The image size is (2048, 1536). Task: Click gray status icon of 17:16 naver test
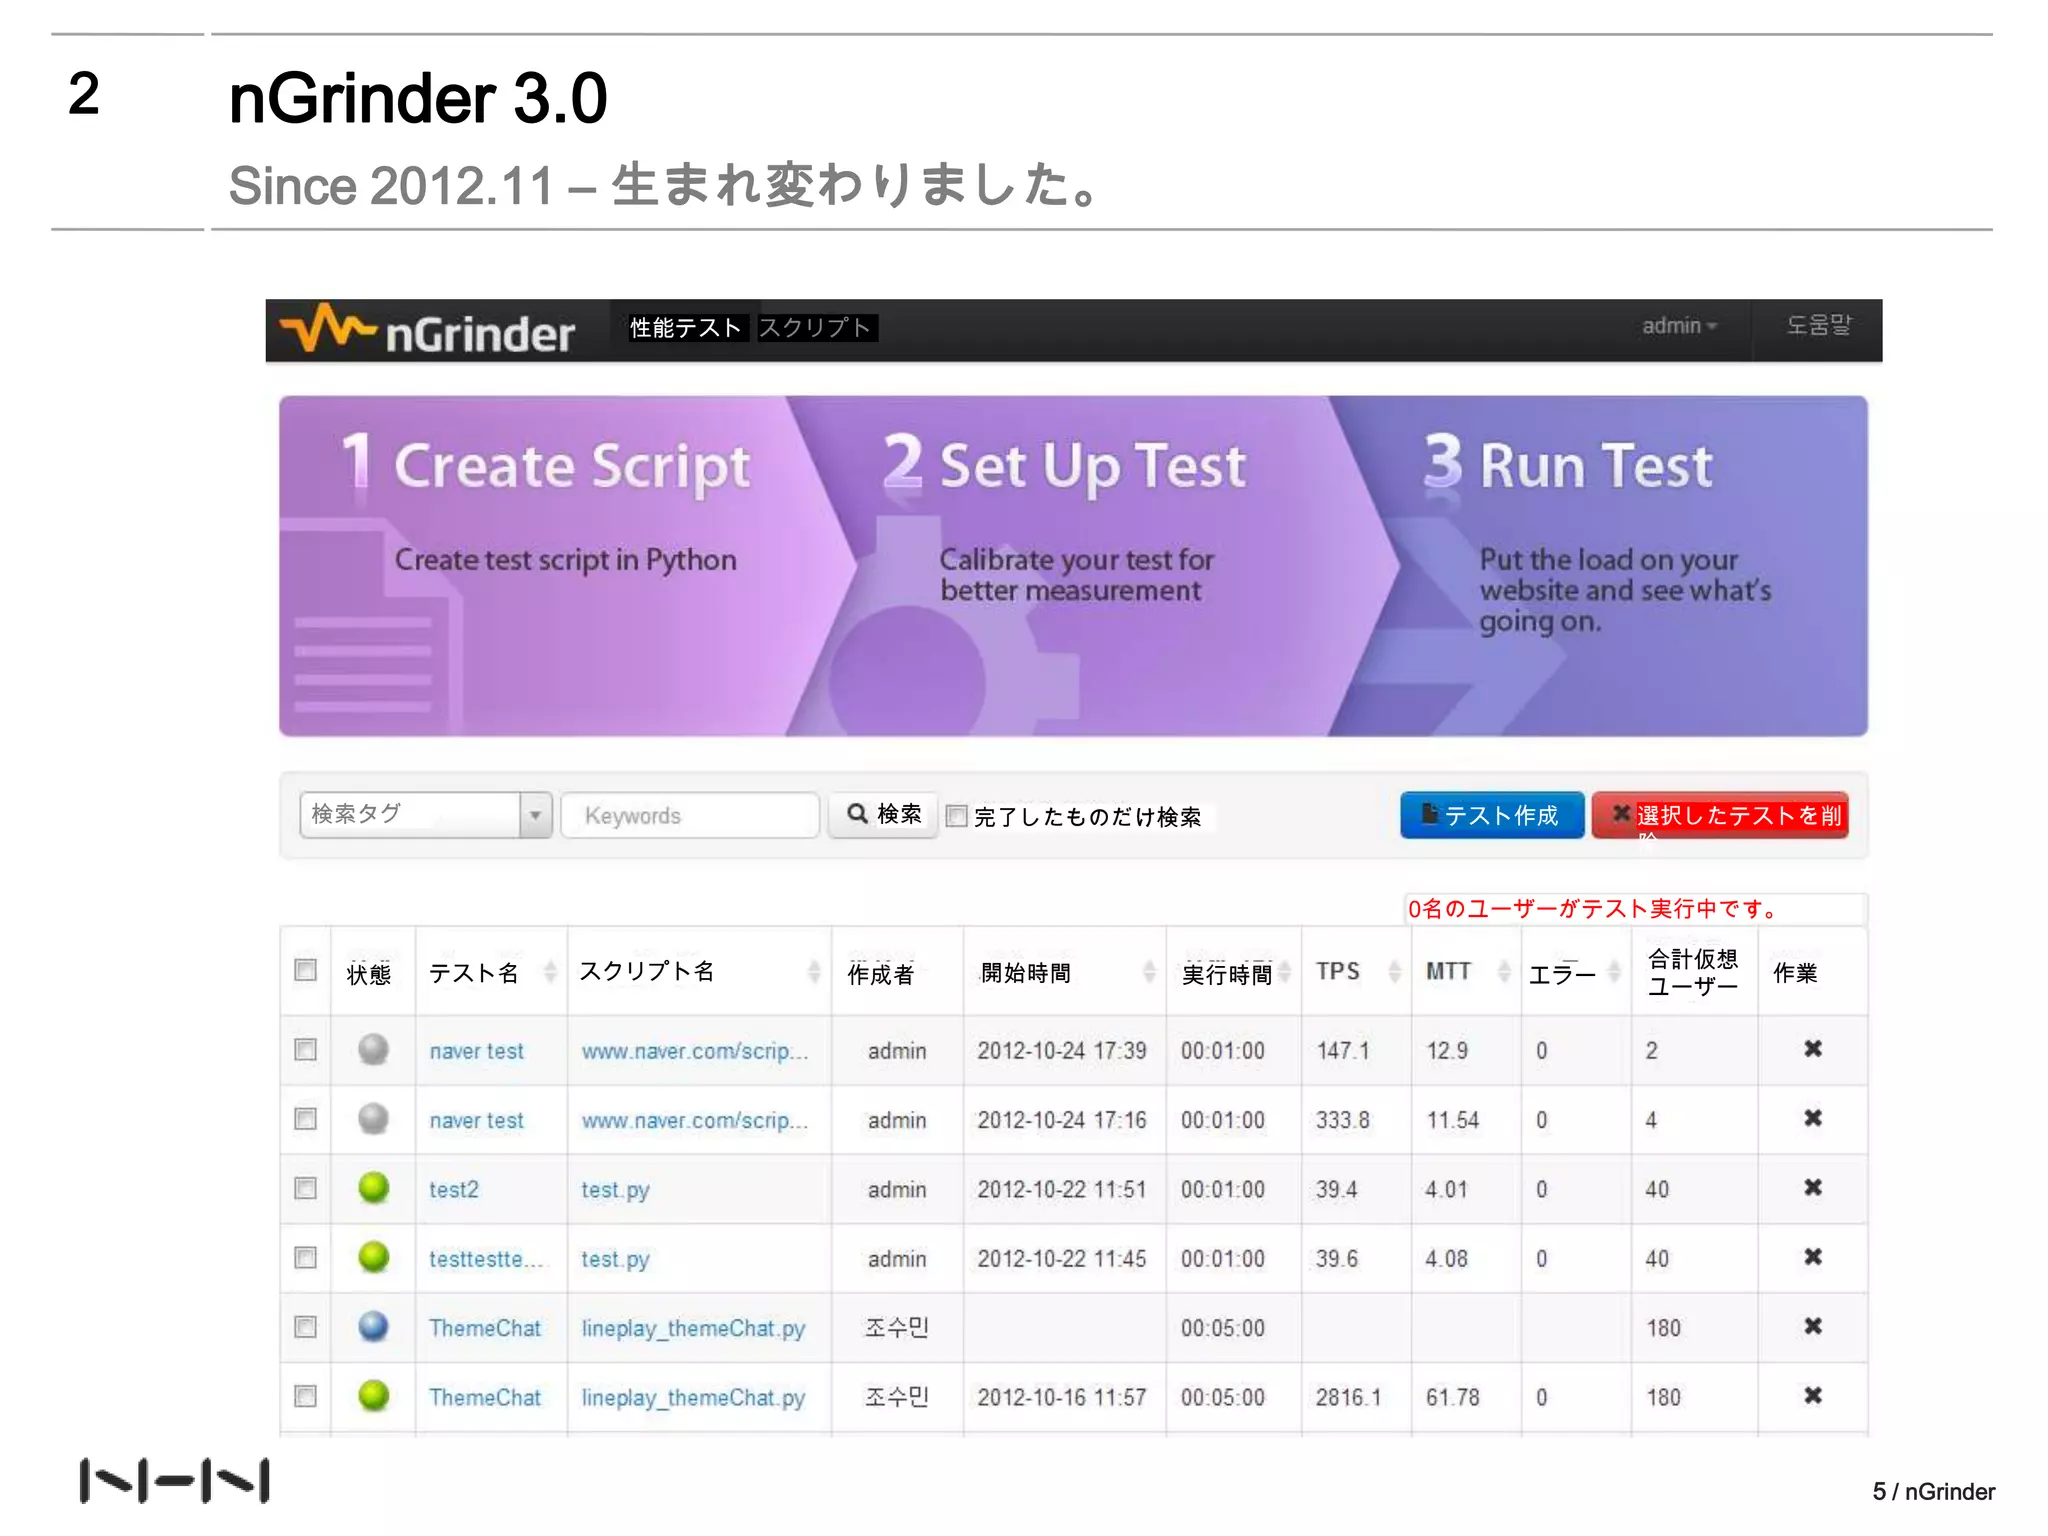[x=373, y=1118]
